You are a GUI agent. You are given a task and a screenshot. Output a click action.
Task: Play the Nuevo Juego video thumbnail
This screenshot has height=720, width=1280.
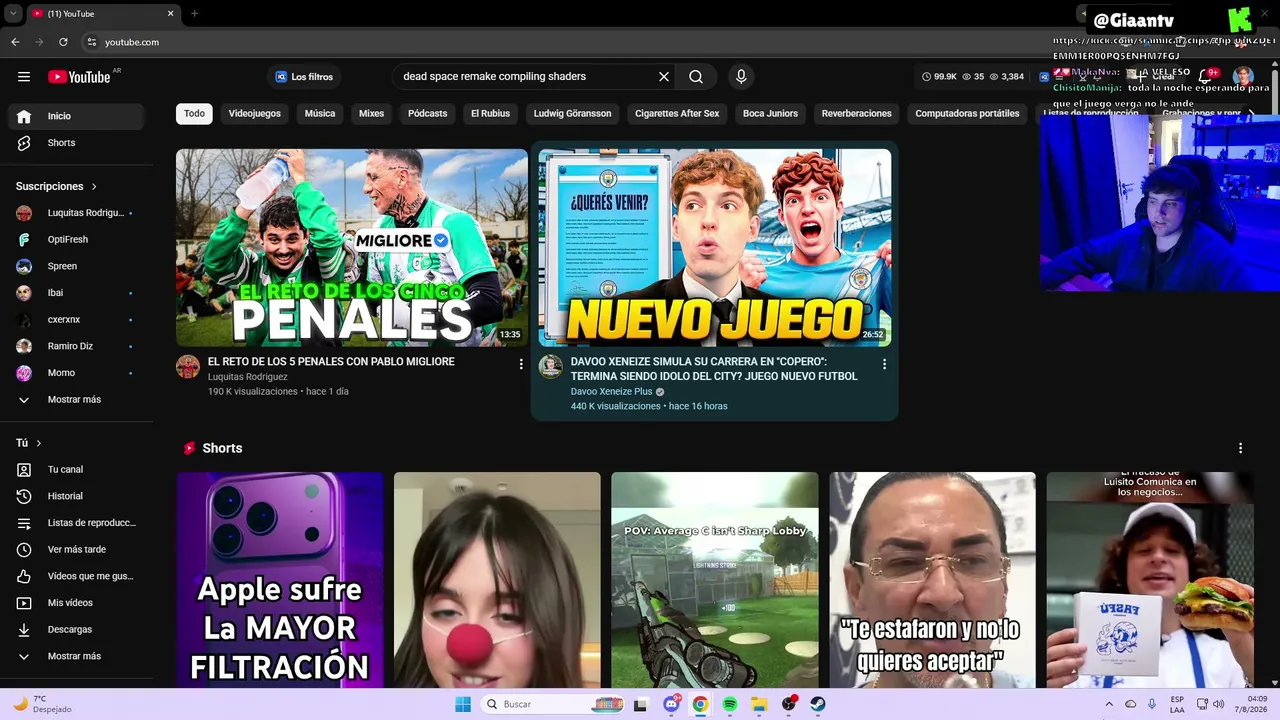pos(715,248)
